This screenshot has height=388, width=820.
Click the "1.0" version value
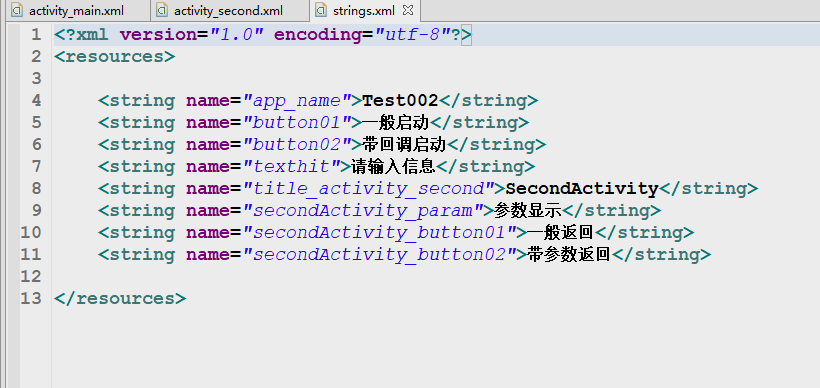point(236,35)
